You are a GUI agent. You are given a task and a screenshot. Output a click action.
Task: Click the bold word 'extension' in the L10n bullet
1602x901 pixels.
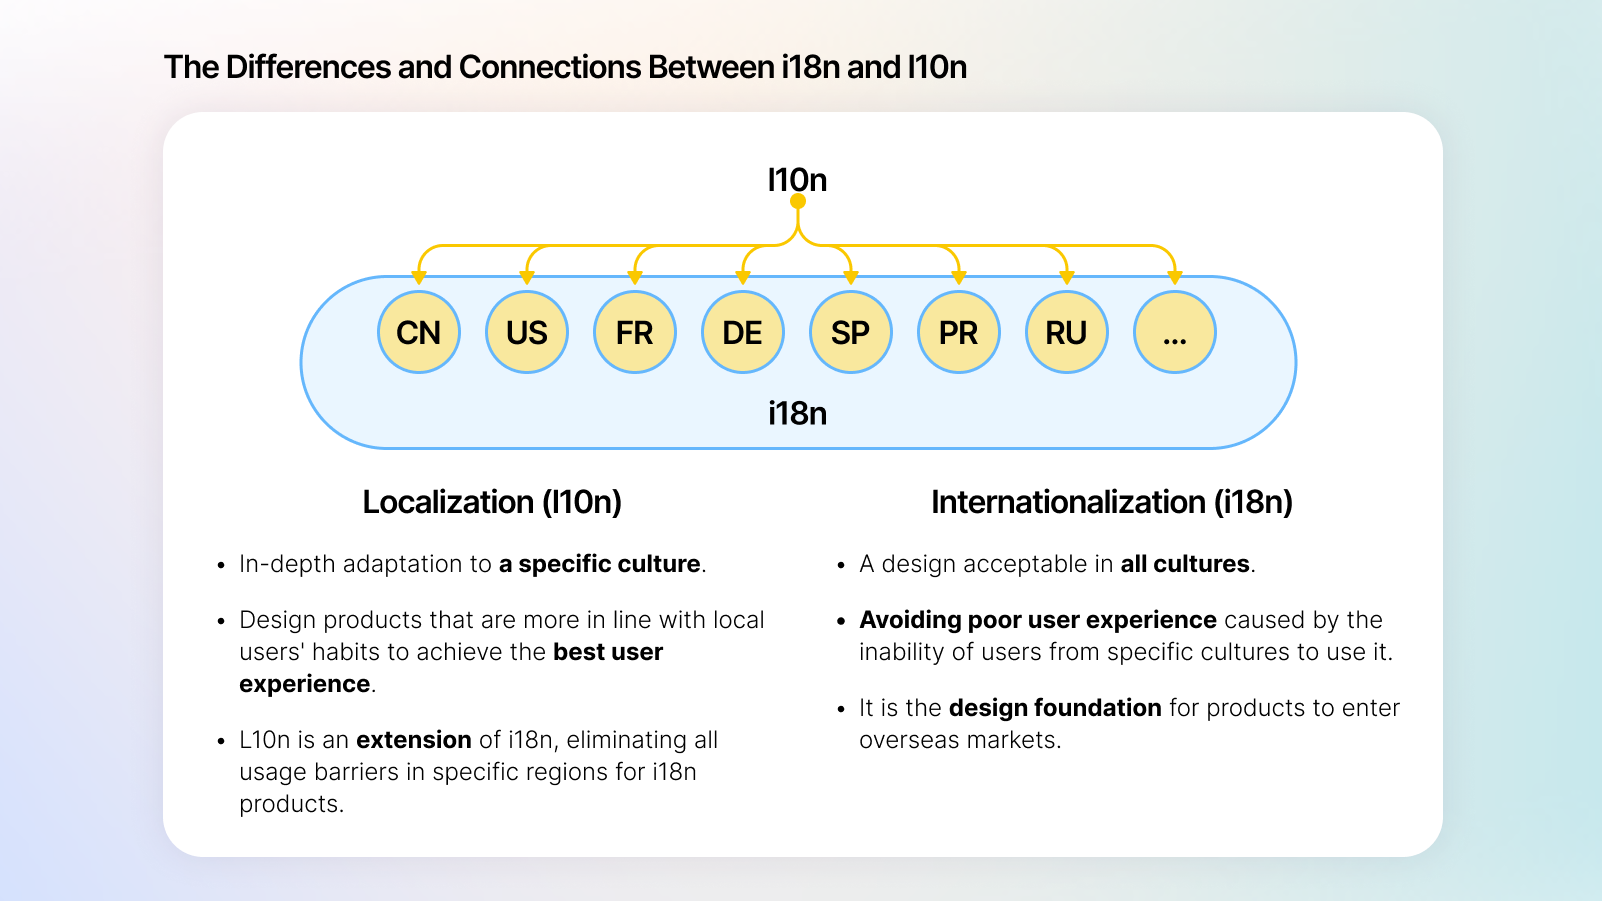coord(413,740)
